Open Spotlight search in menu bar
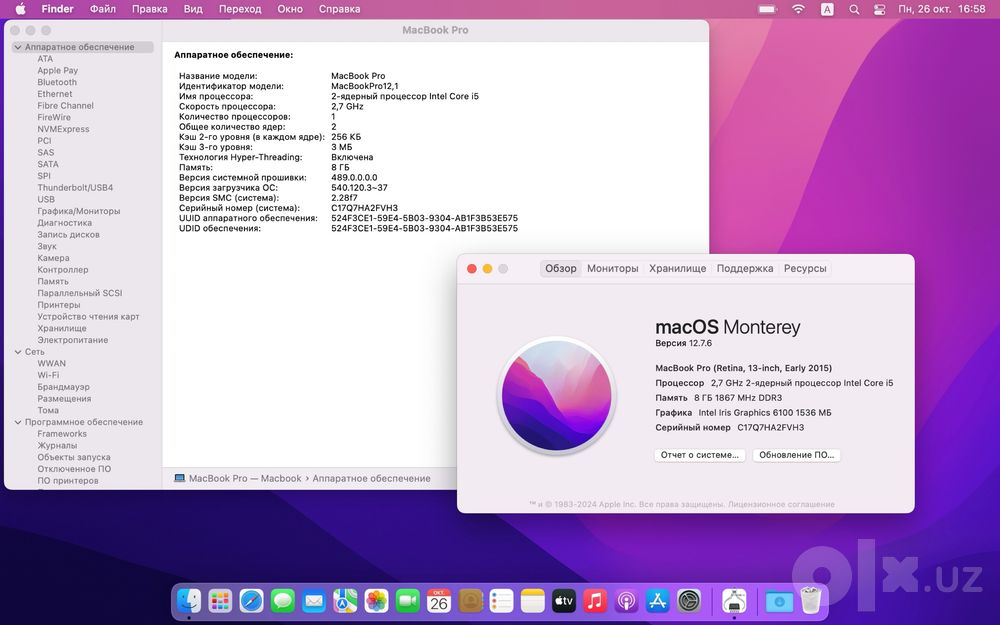The image size is (1000, 625). [854, 9]
